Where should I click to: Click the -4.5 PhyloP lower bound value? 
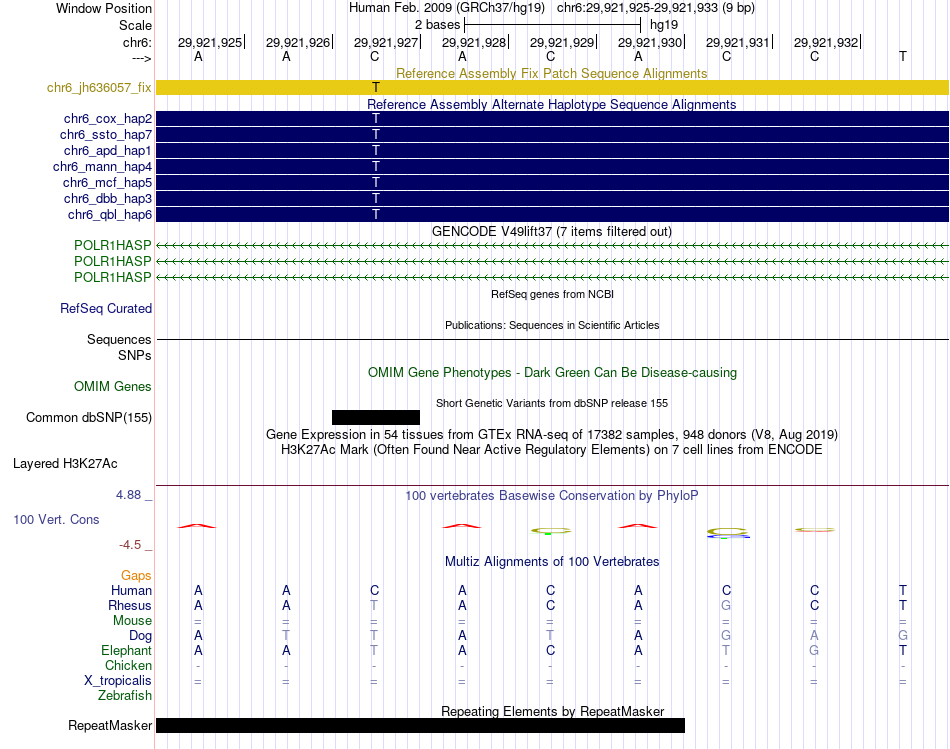click(130, 545)
